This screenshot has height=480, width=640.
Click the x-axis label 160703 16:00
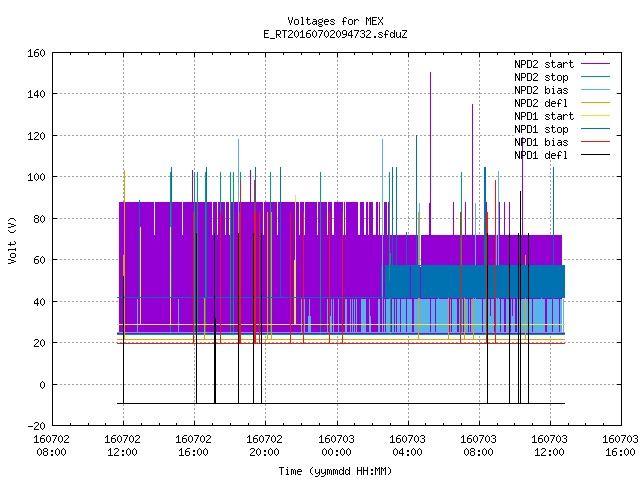[x=620, y=446]
